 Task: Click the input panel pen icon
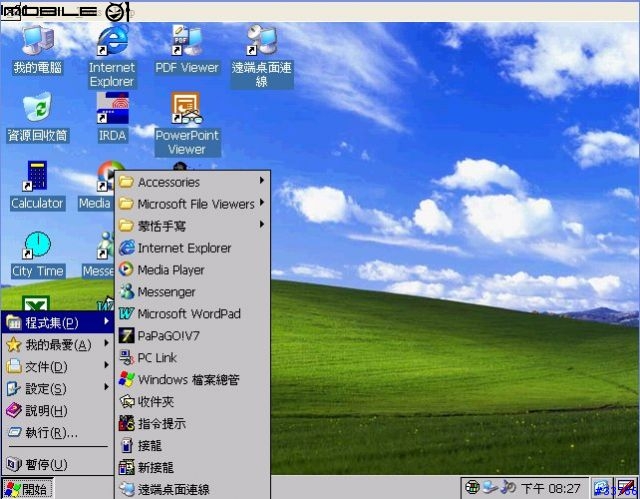pyautogui.click(x=626, y=488)
